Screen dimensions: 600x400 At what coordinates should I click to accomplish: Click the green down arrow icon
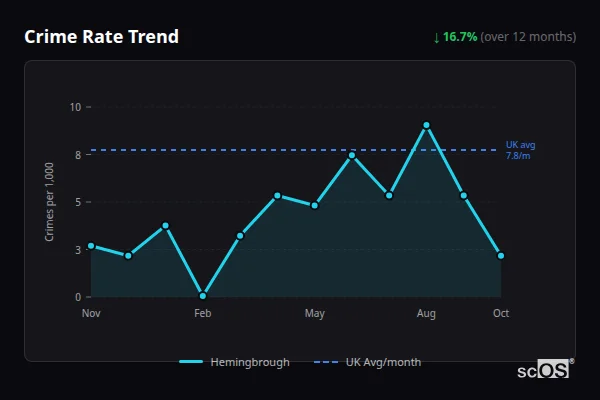pyautogui.click(x=436, y=38)
